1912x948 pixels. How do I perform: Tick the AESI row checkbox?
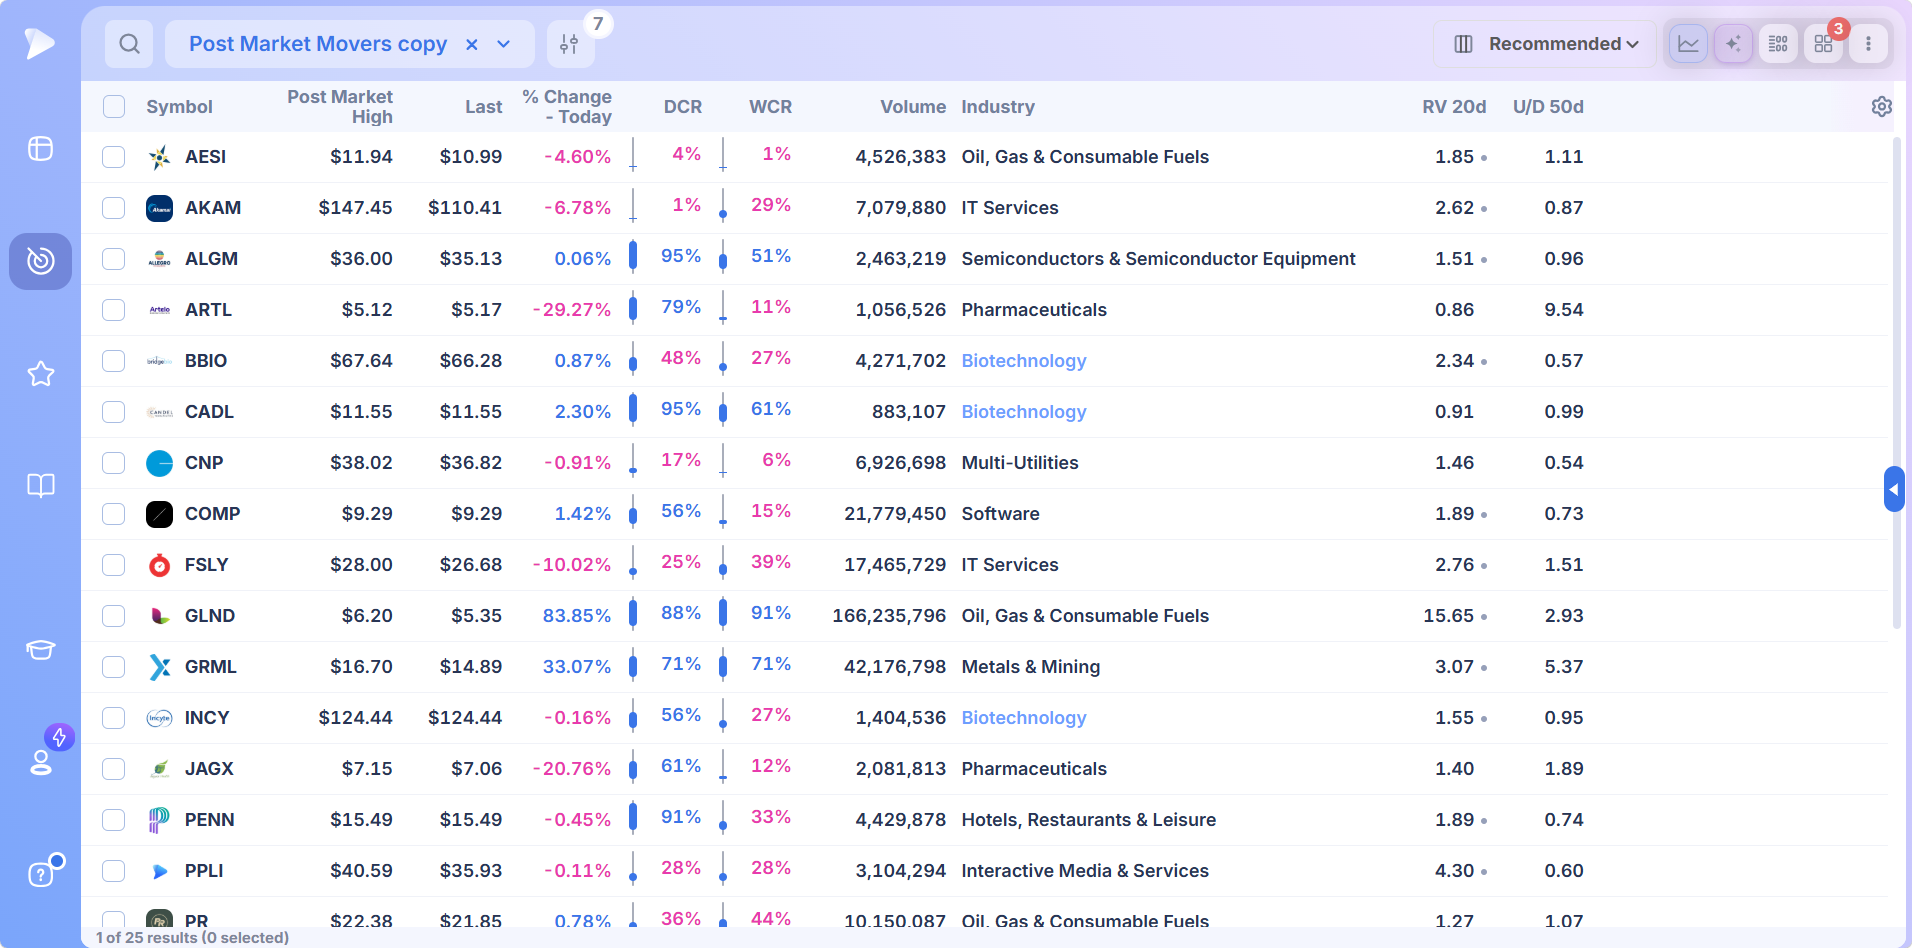tap(114, 157)
